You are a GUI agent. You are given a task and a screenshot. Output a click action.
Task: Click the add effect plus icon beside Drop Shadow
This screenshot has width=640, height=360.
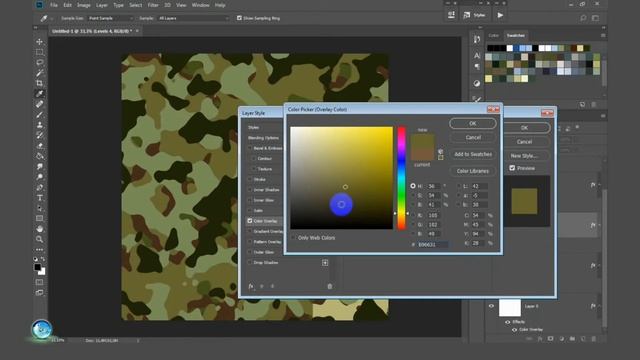325,263
